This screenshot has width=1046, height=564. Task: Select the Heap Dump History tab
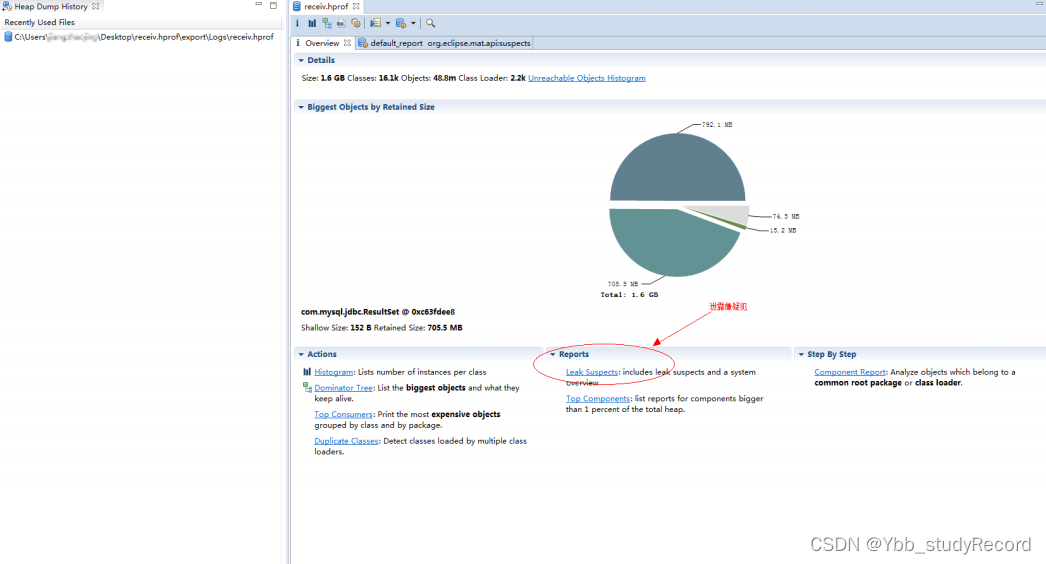tap(51, 6)
